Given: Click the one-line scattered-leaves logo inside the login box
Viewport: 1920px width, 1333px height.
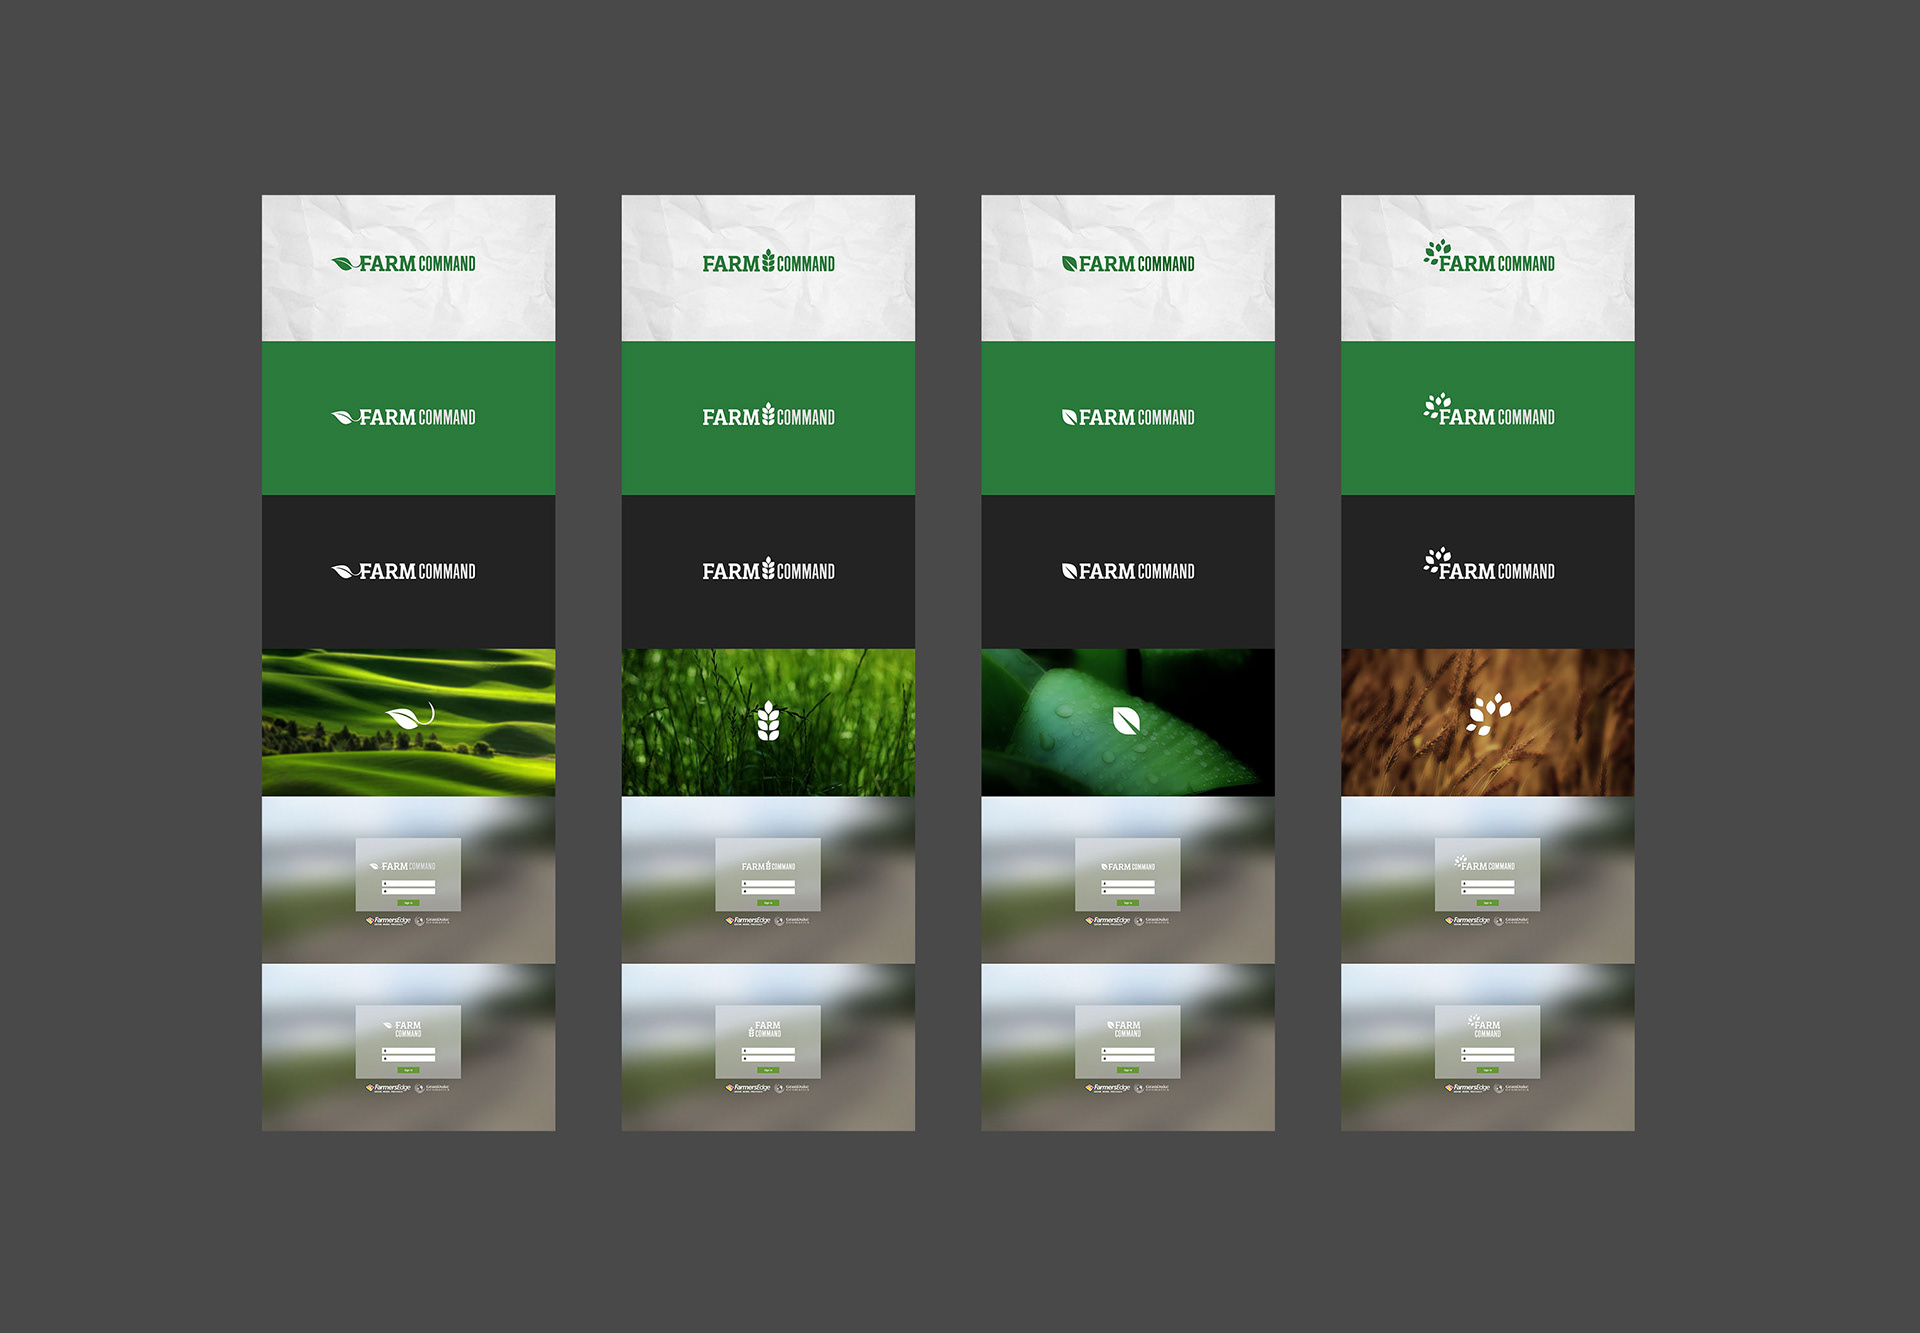Looking at the screenshot, I should coord(1485,863).
